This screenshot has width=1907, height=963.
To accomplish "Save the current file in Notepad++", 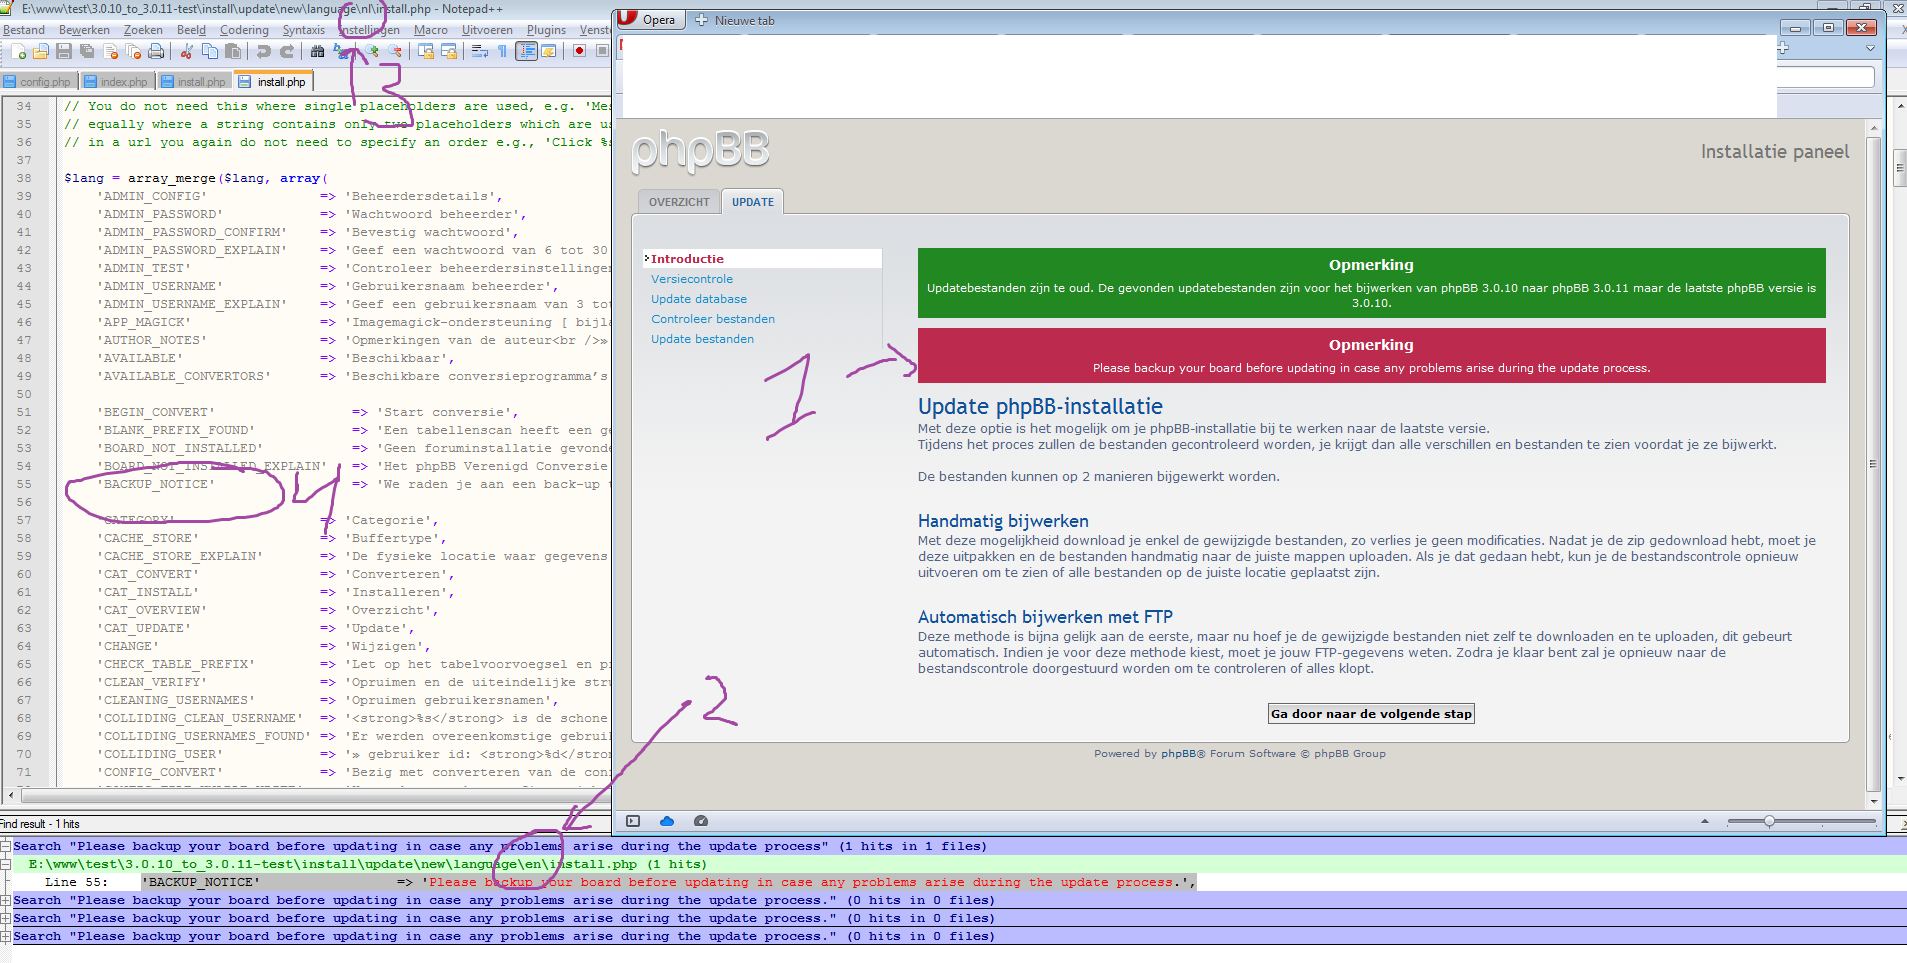I will [64, 51].
